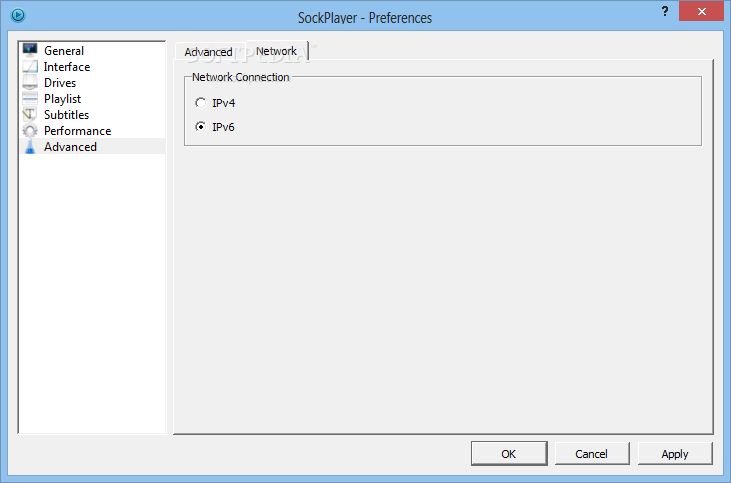Open the Drives preferences category

pos(92,83)
